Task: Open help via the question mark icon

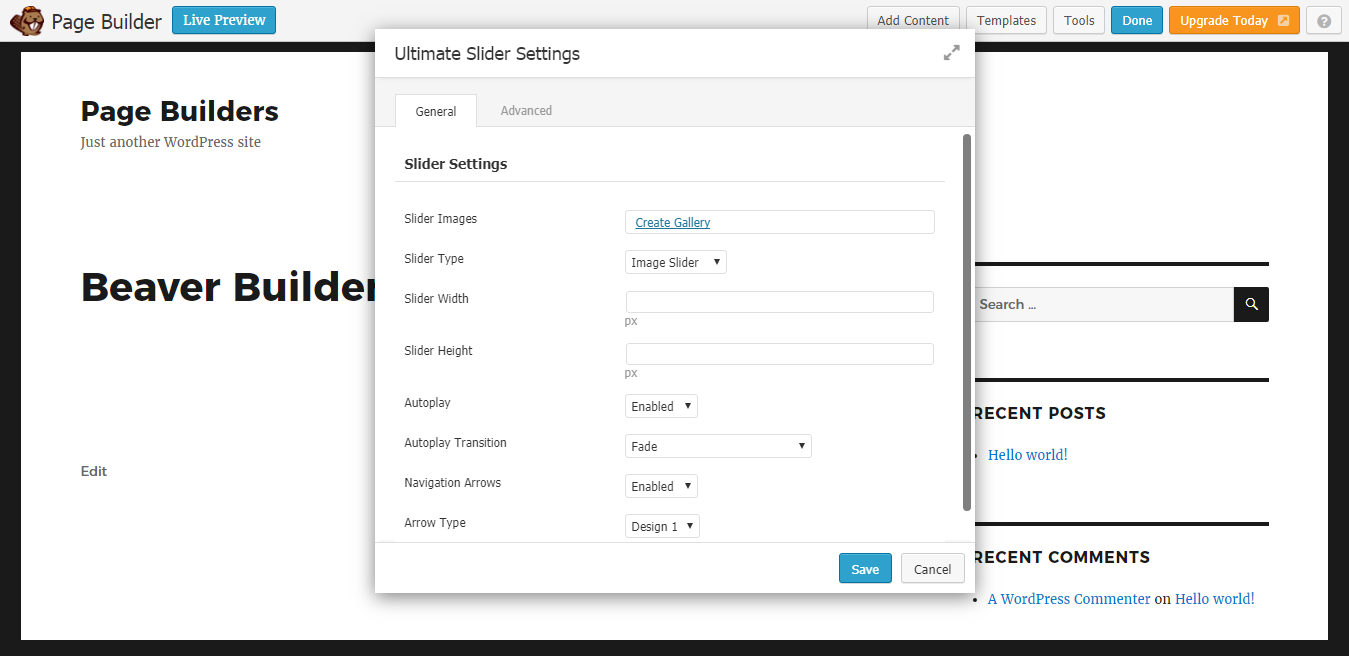Action: click(x=1324, y=21)
